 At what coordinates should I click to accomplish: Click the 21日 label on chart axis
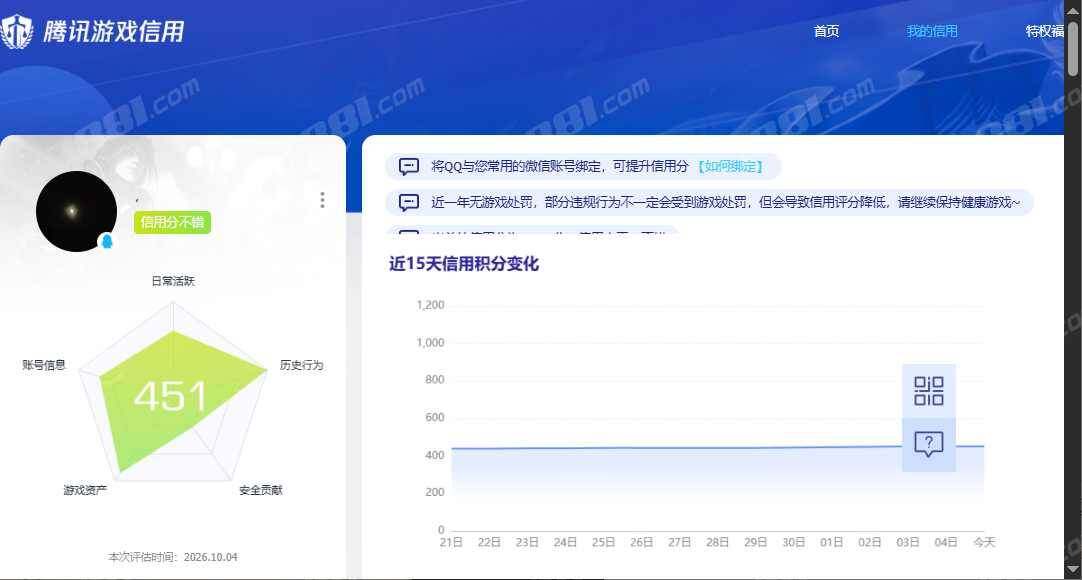coord(451,542)
